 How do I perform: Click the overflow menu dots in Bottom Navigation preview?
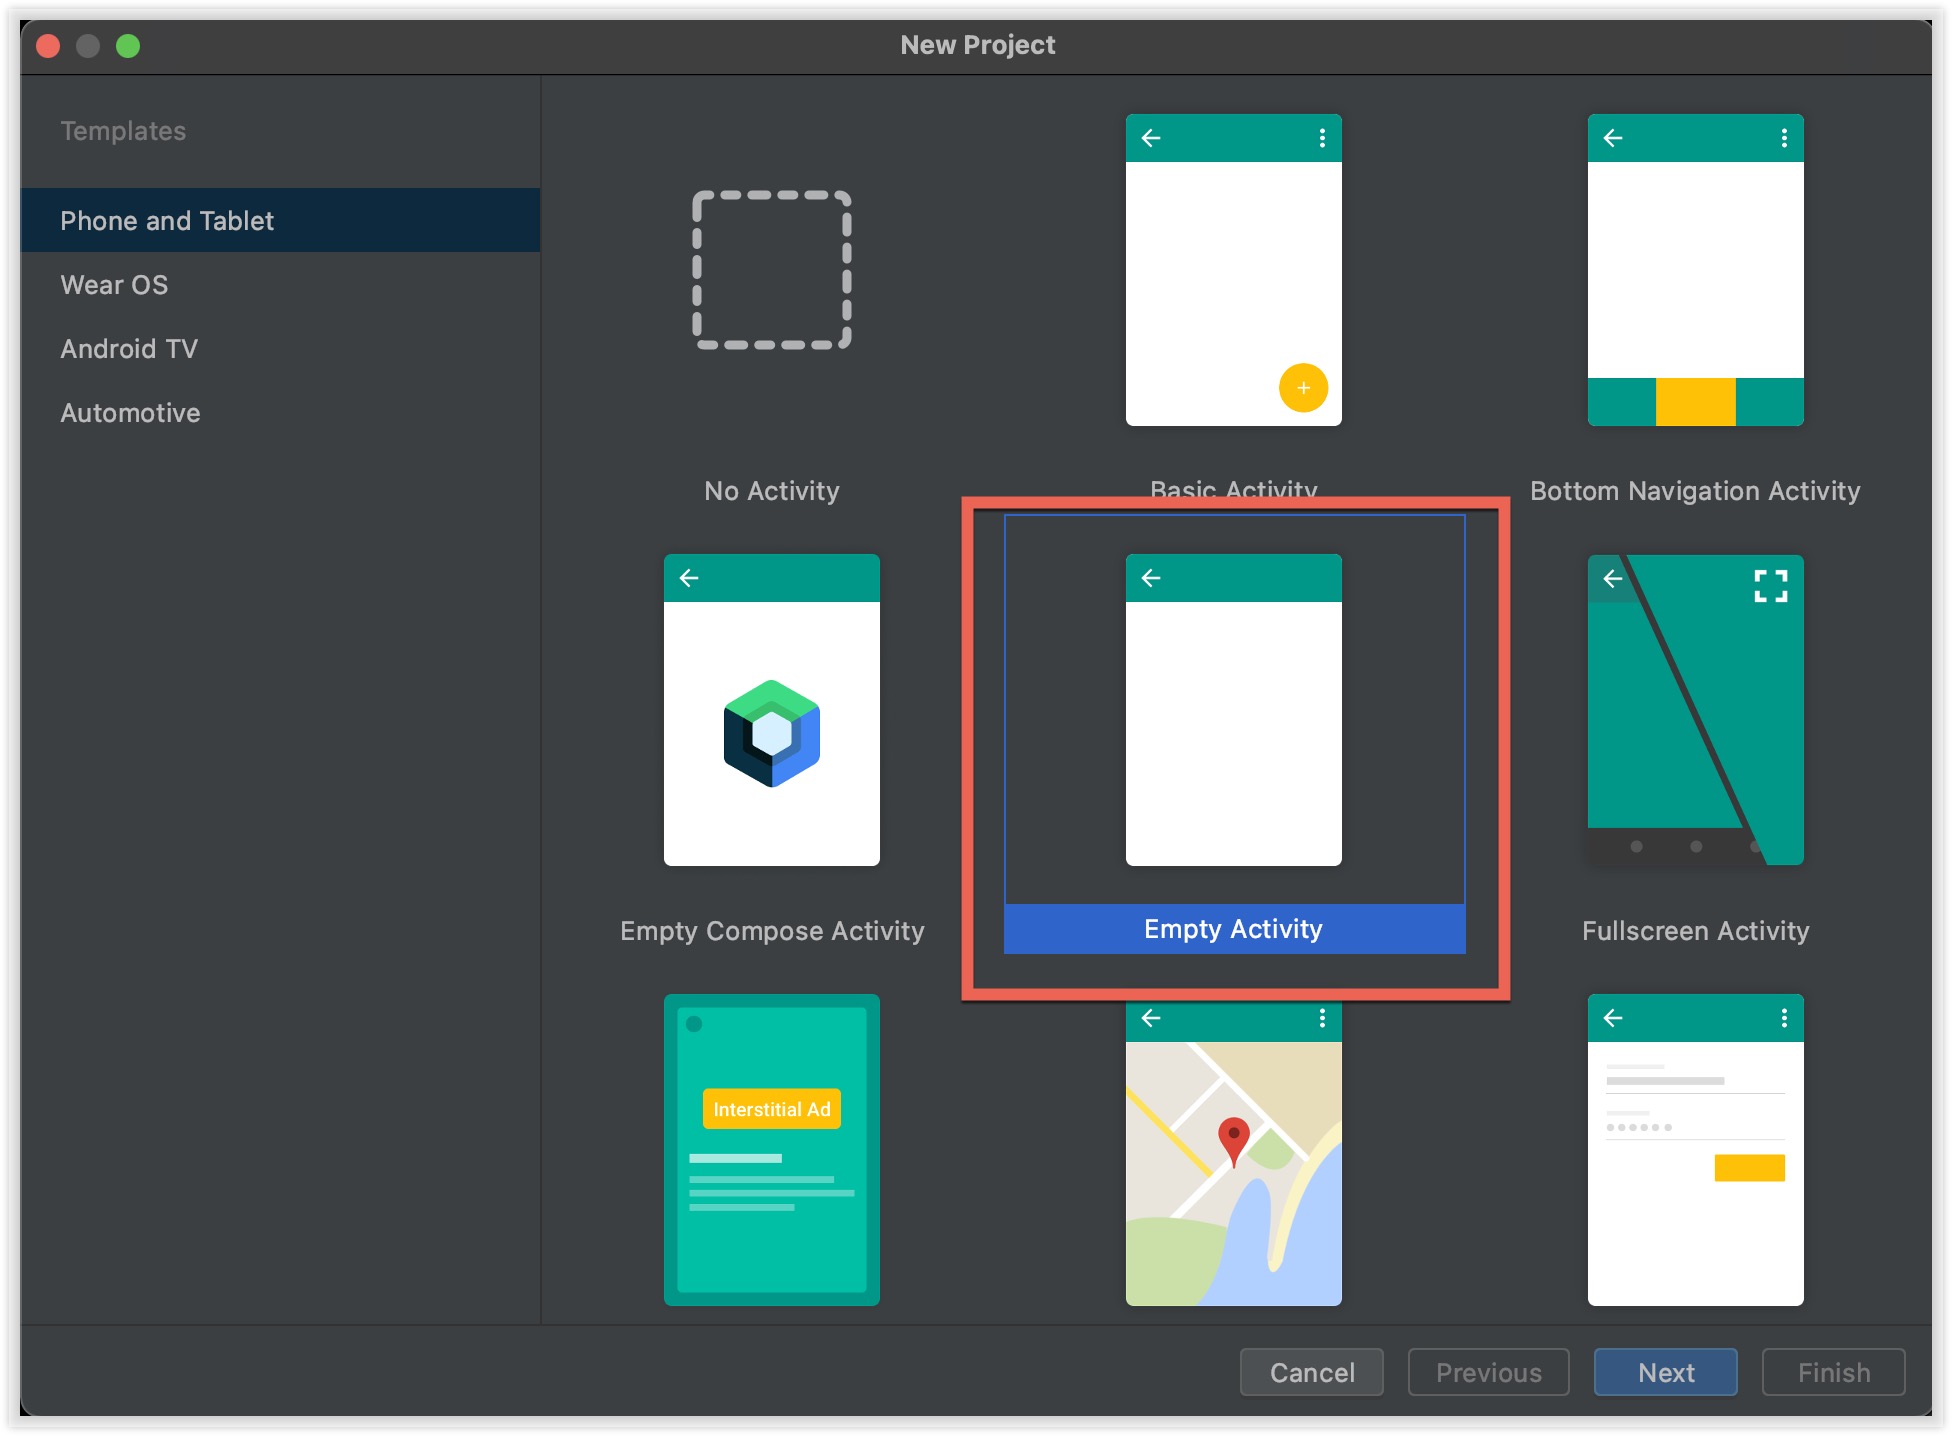point(1783,137)
